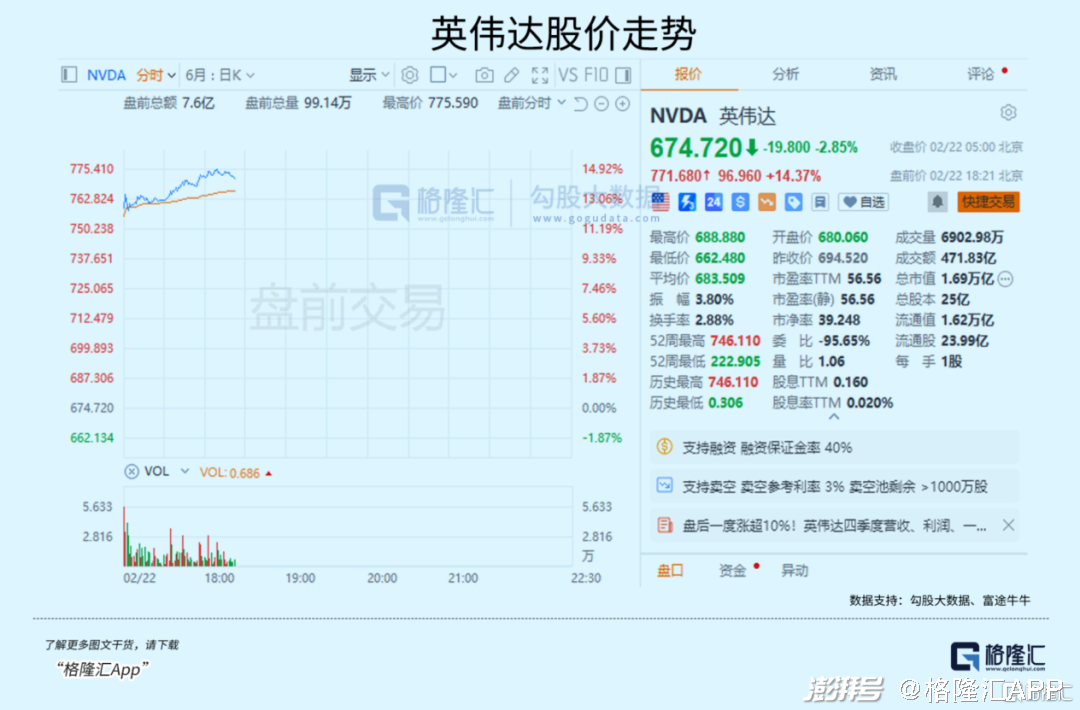Image resolution: width=1080 pixels, height=710 pixels.
Task: Toggle 自选 watchlist heart button
Action: tap(862, 202)
